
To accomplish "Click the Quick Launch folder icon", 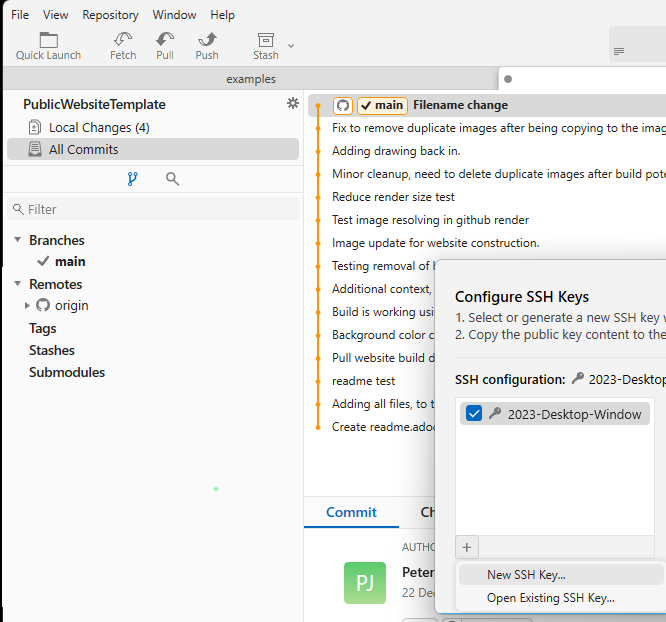I will click(x=48, y=40).
